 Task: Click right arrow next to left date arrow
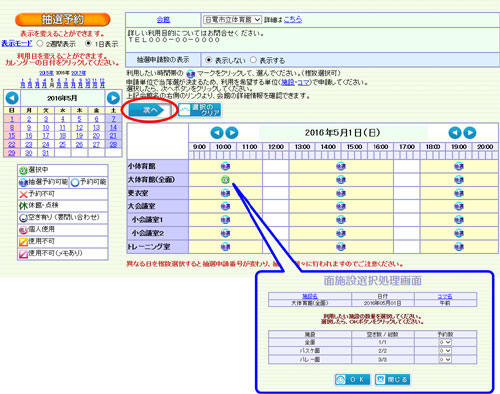point(232,133)
